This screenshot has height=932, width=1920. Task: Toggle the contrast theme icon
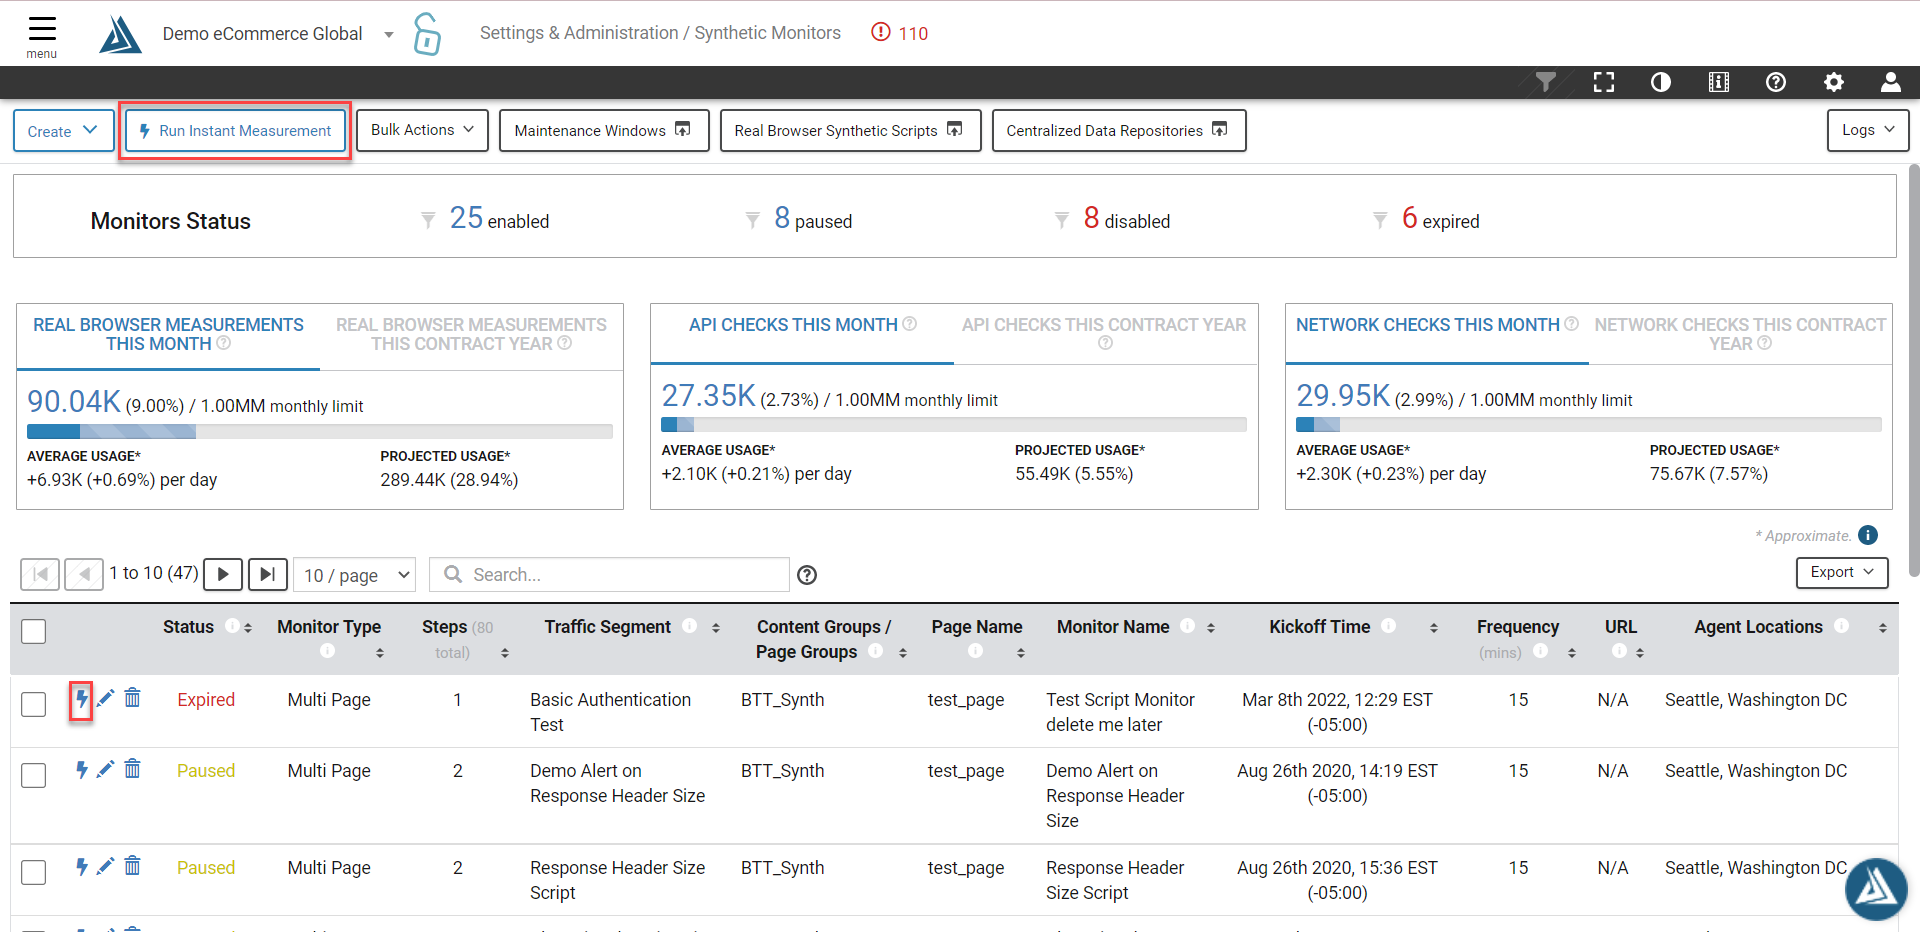pyautogui.click(x=1661, y=82)
